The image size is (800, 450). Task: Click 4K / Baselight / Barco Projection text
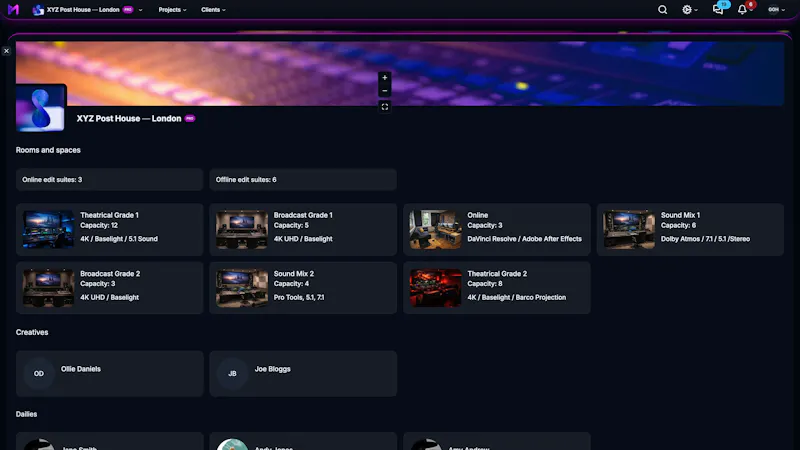point(516,297)
